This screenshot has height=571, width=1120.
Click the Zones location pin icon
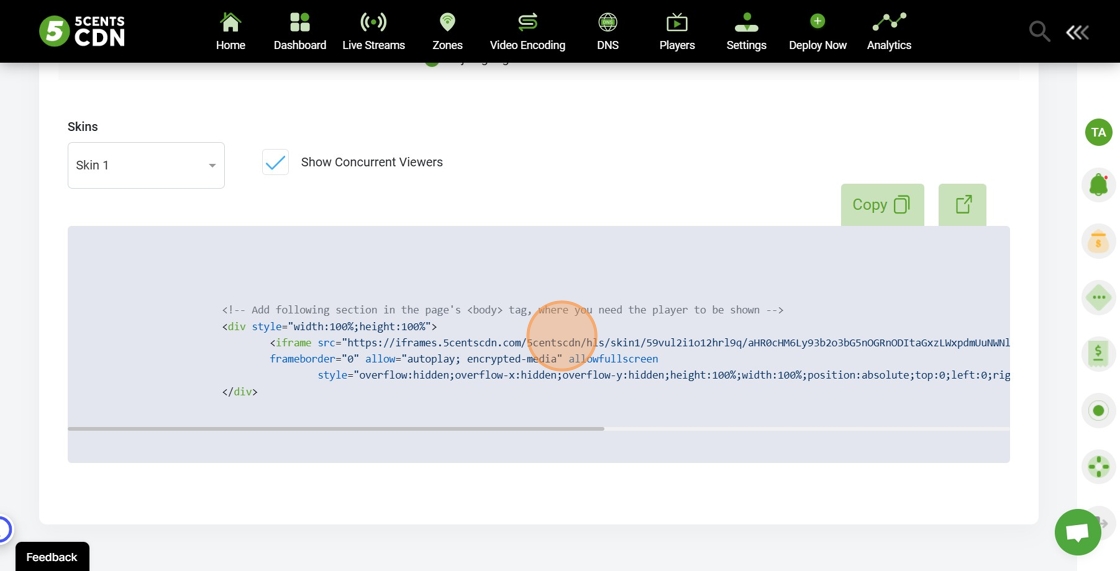(x=447, y=22)
